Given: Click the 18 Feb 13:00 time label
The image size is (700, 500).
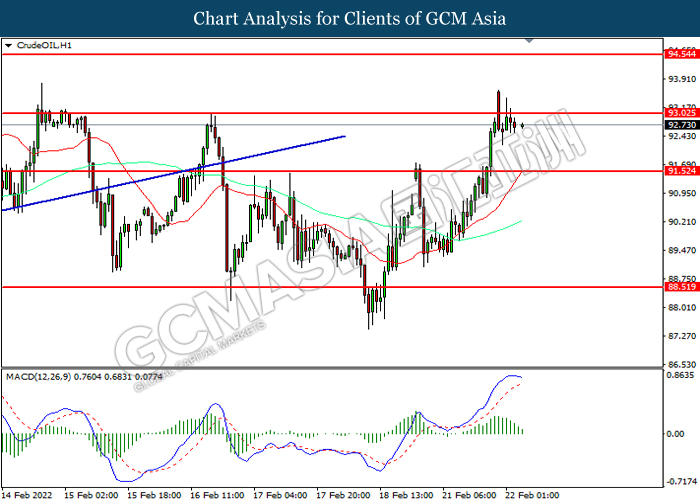Looking at the screenshot, I should pos(406,495).
